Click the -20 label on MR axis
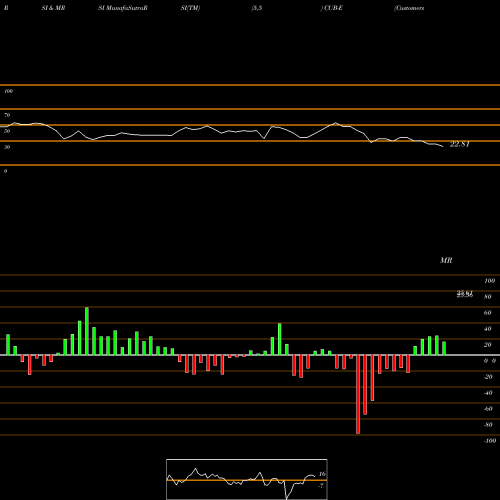This screenshot has height=500, width=500. 488,377
